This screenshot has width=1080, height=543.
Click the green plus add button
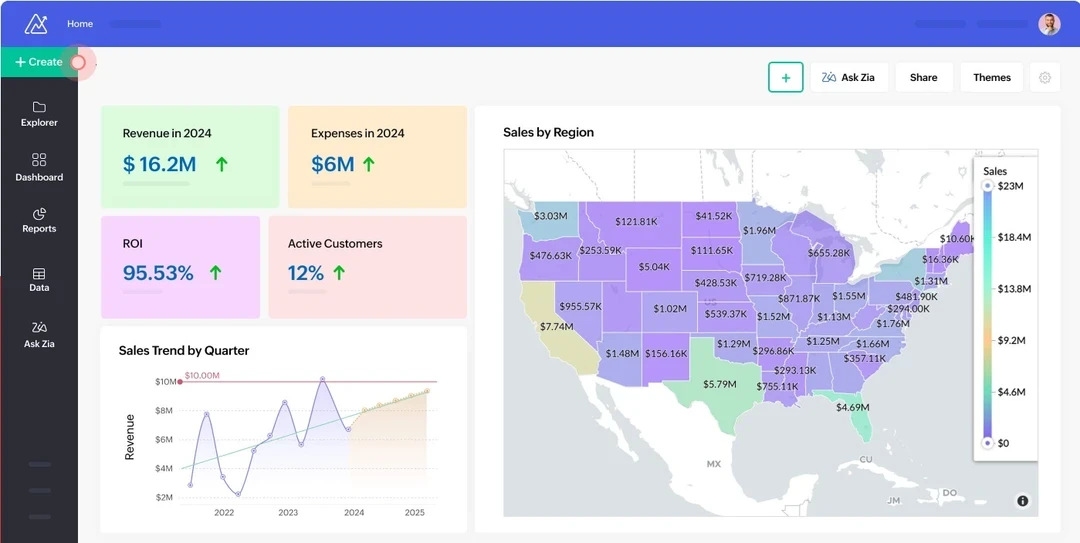[x=785, y=77]
